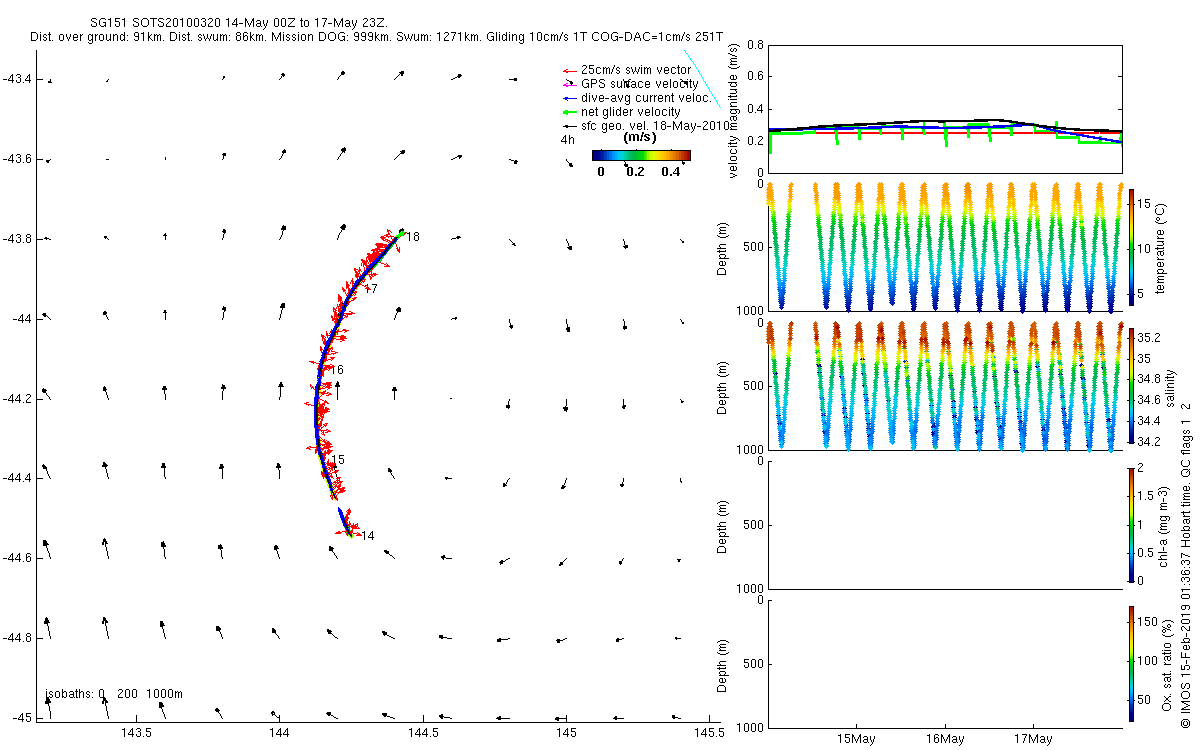Viewport: 1200px width, 750px height.
Task: Click the temperature colorbar
Action: point(1131,246)
